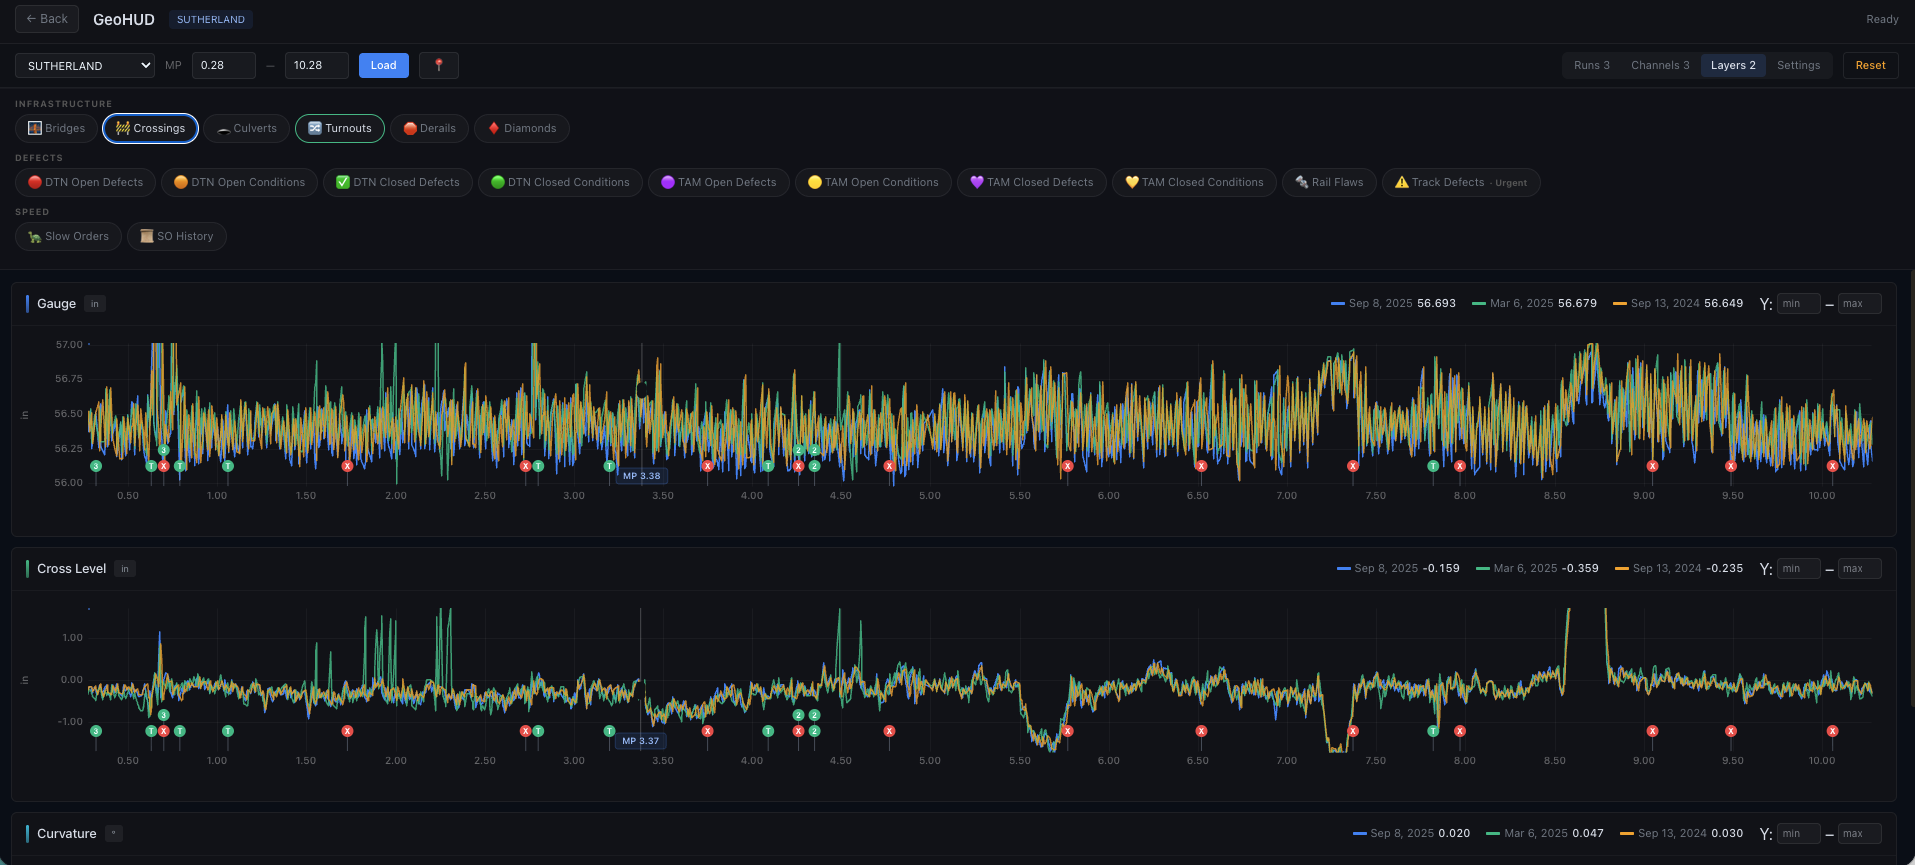Viewport: 1915px width, 865px height.
Task: Click the Reset button
Action: (1870, 65)
